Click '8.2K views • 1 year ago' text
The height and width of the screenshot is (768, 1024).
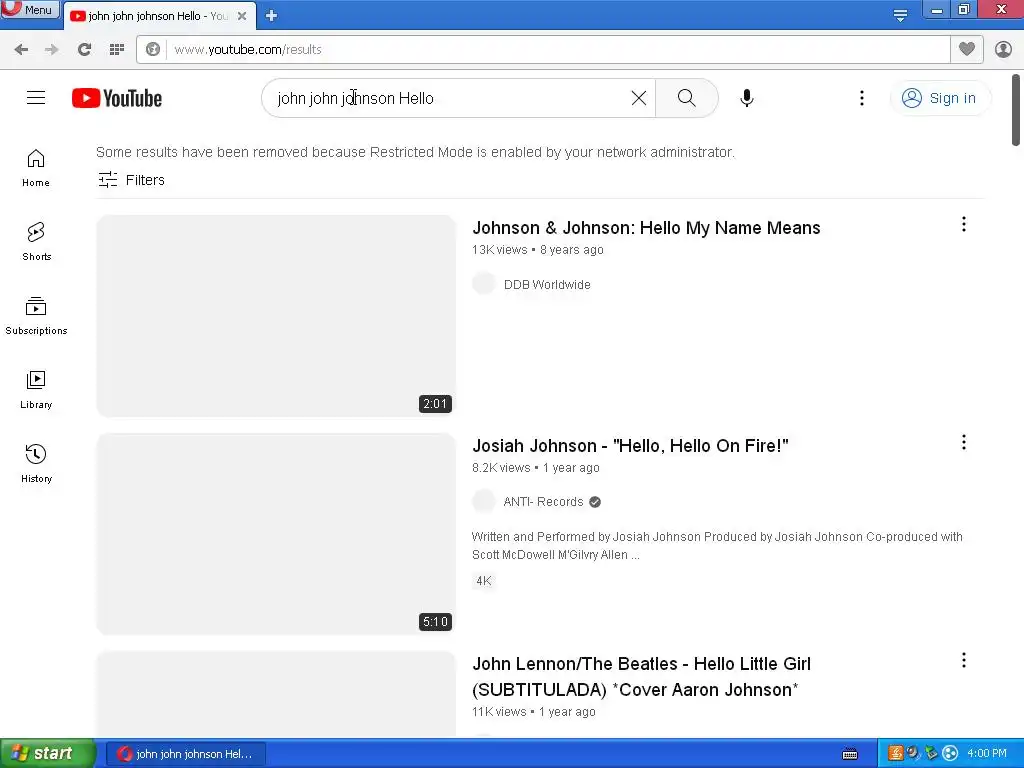536,468
